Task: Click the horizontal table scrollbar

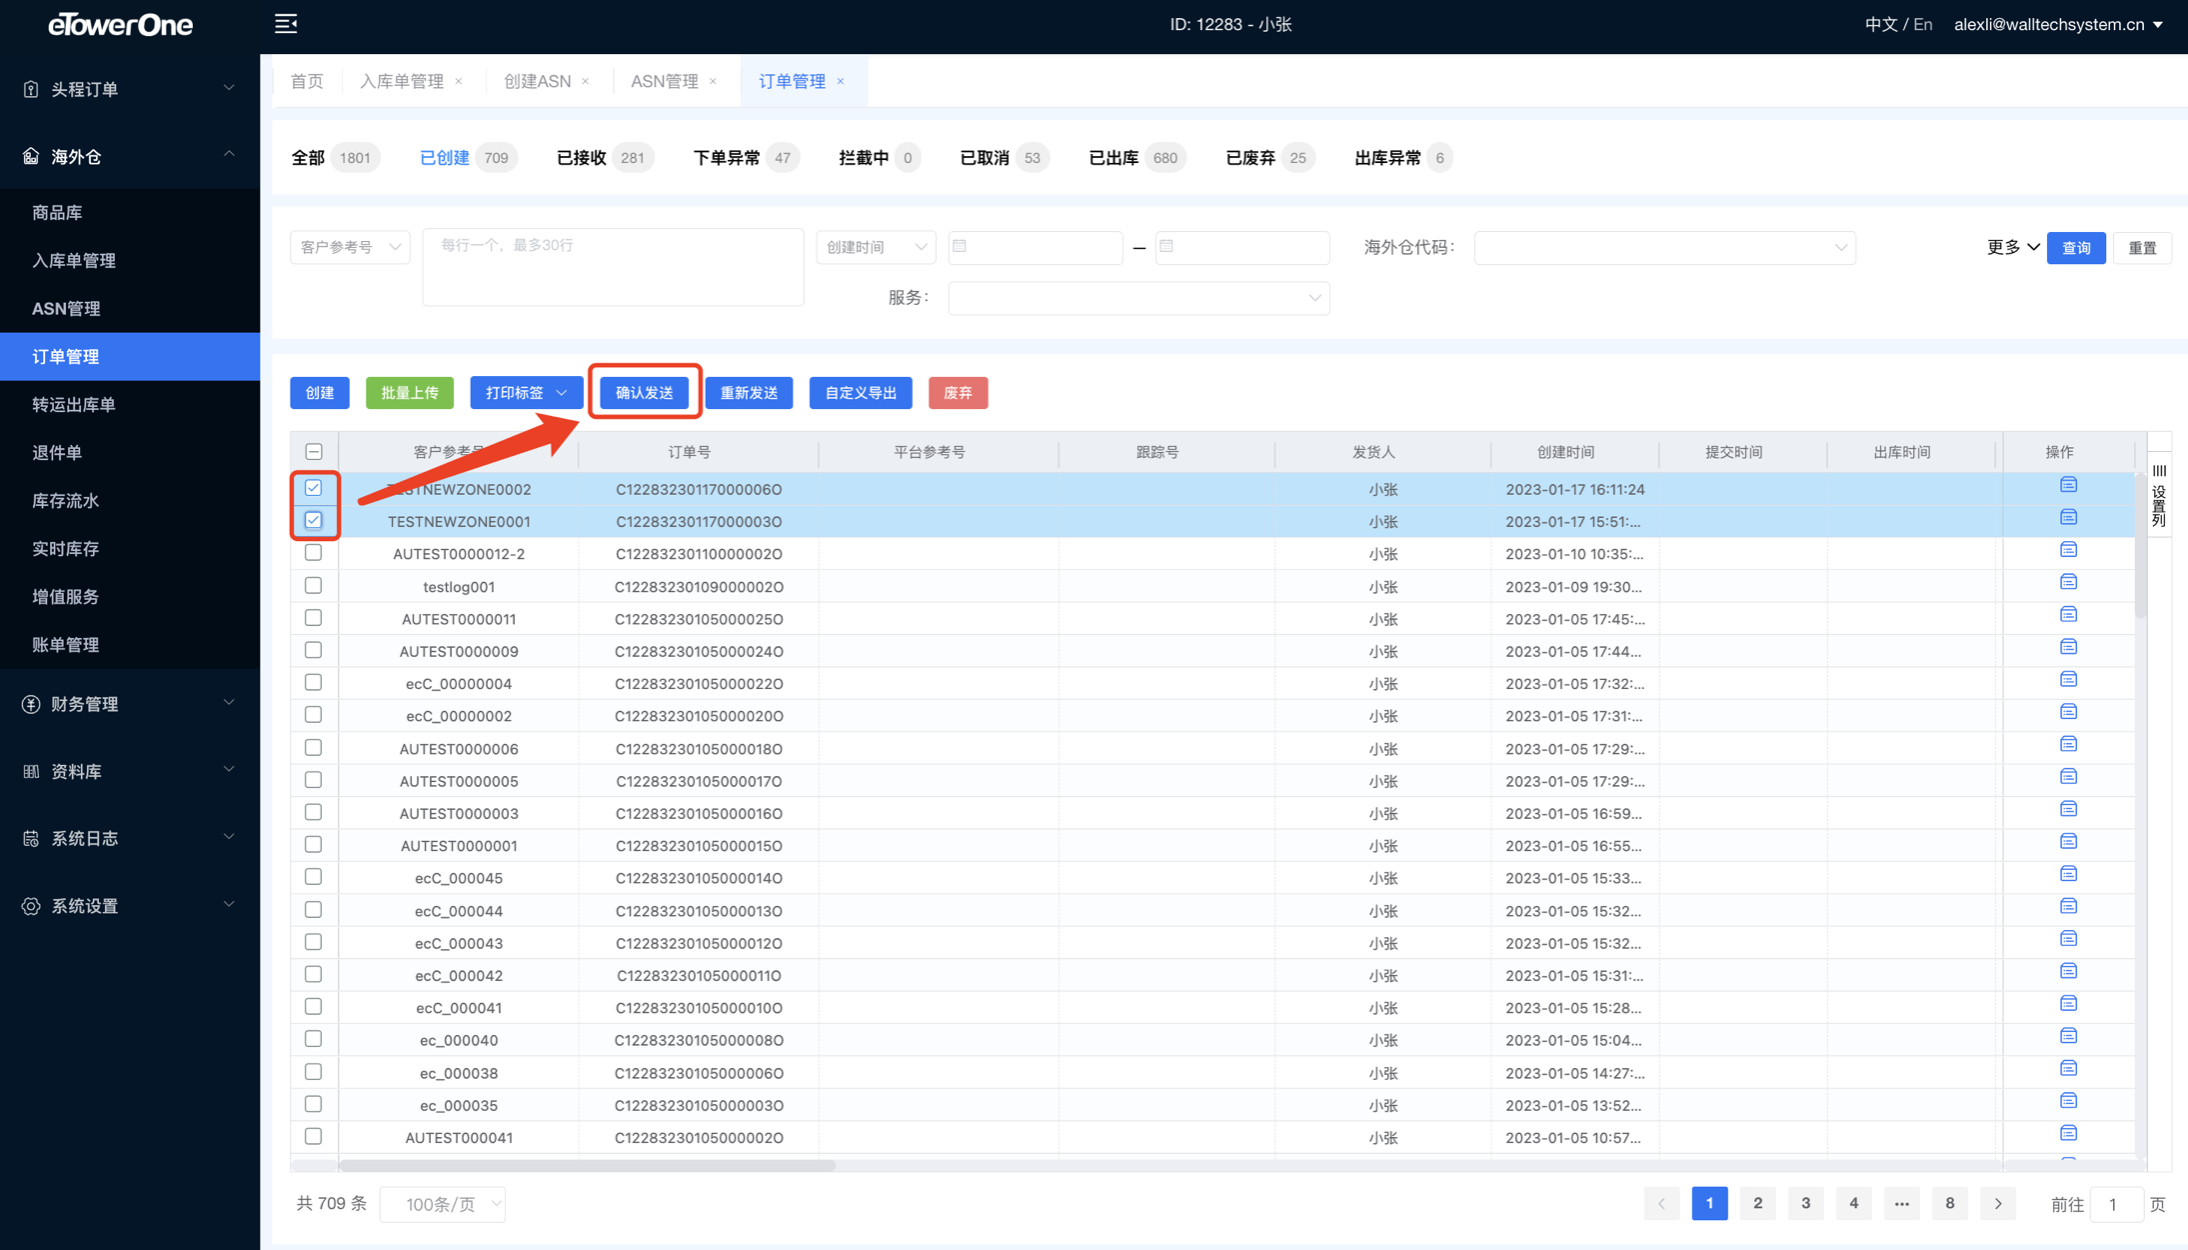Action: point(587,1165)
